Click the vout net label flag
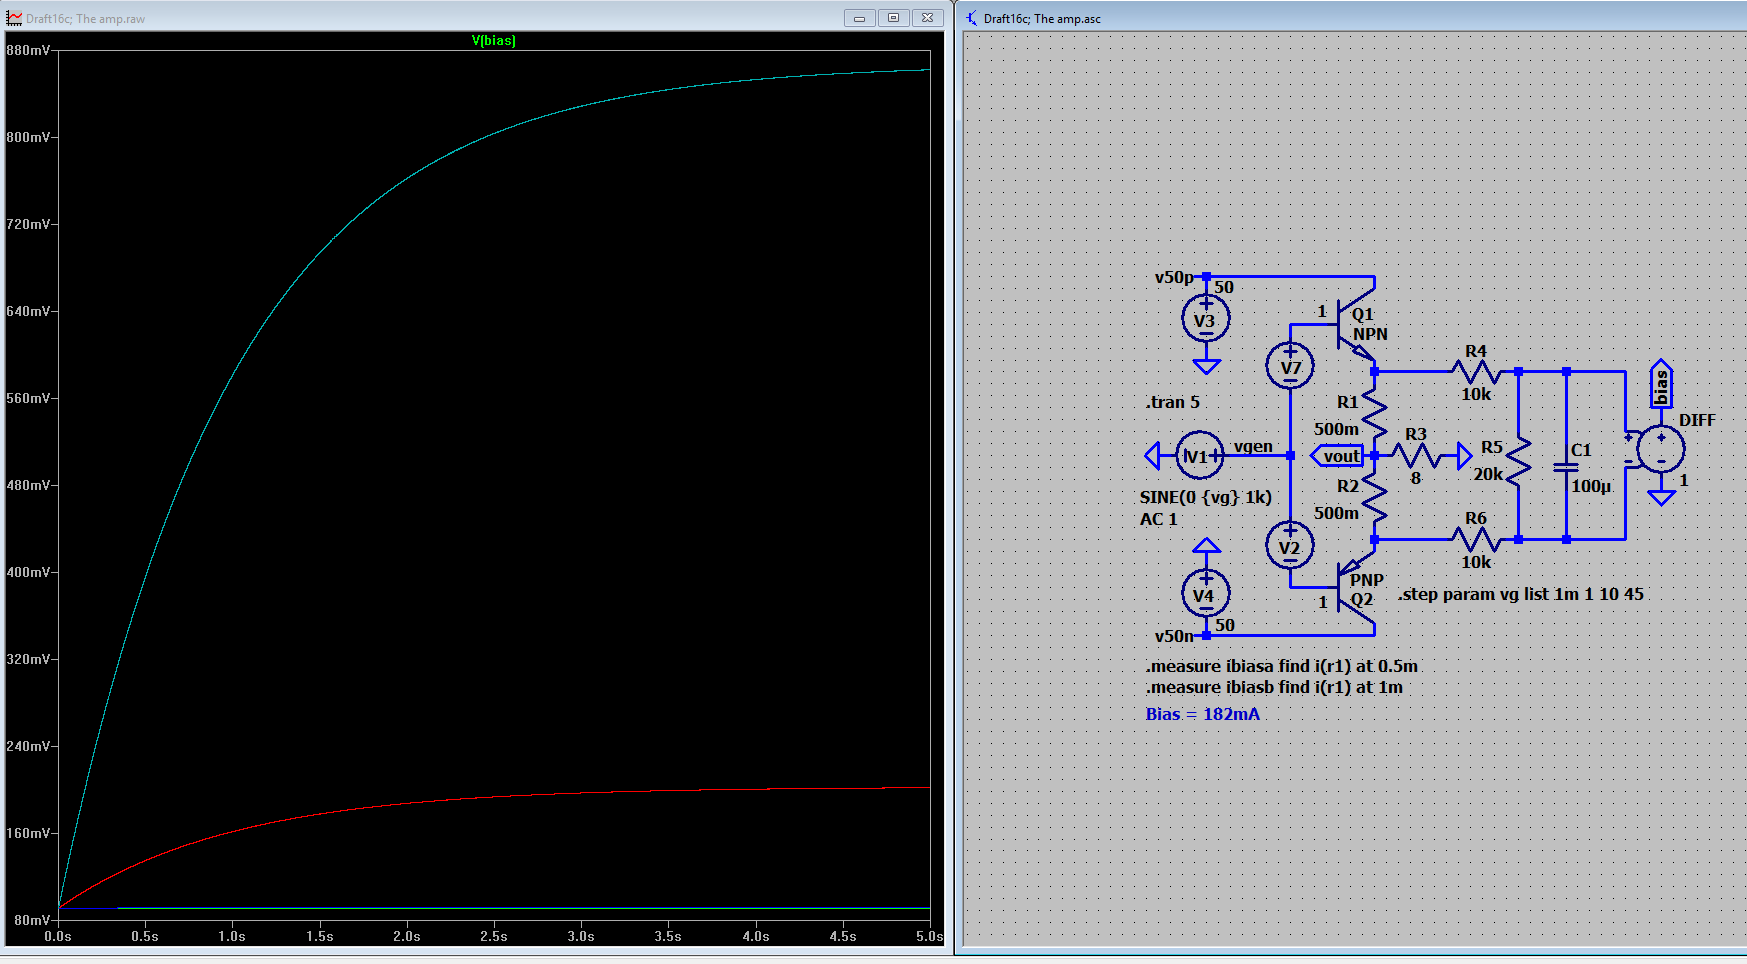Image resolution: width=1747 pixels, height=964 pixels. tap(1338, 456)
